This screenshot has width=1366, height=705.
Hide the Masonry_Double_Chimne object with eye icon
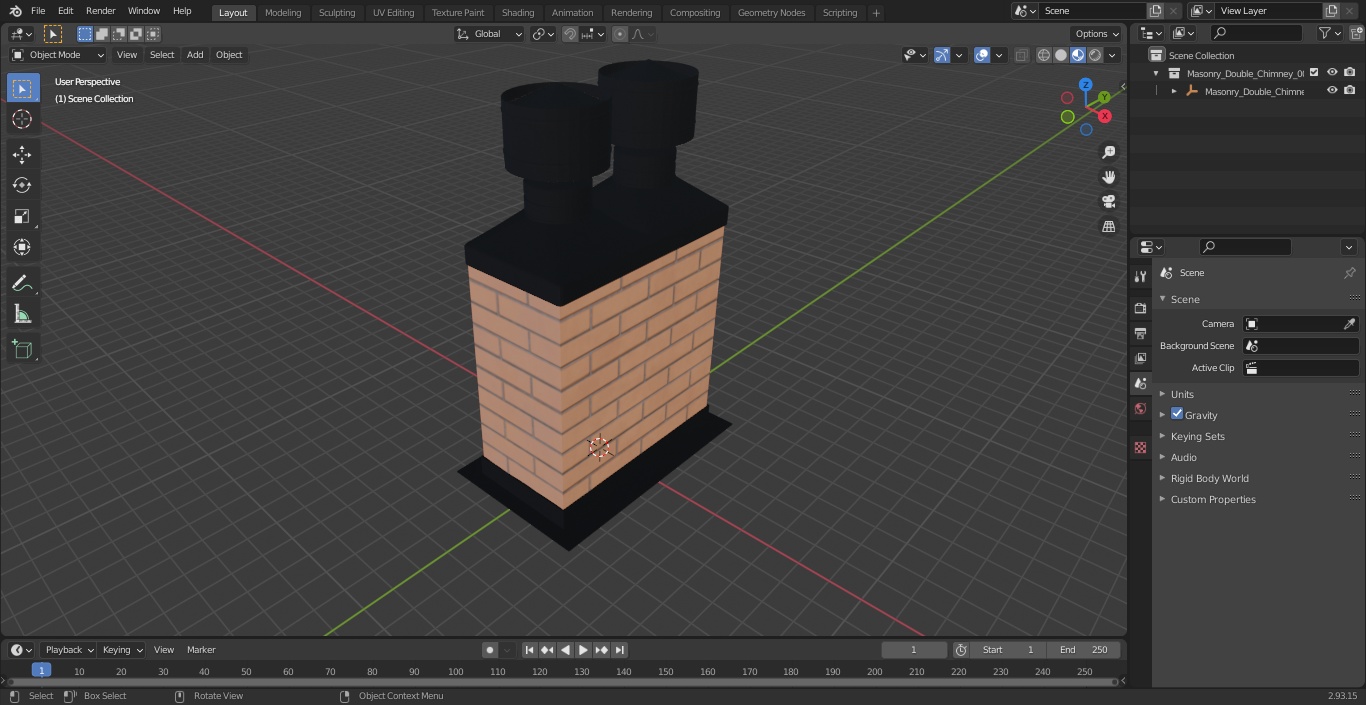click(1331, 91)
